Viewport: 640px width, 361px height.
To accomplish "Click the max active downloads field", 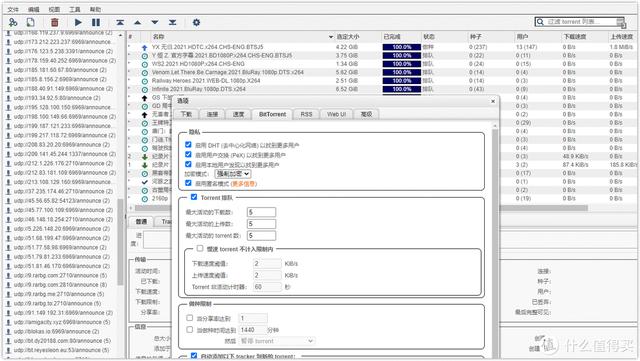I will (261, 212).
